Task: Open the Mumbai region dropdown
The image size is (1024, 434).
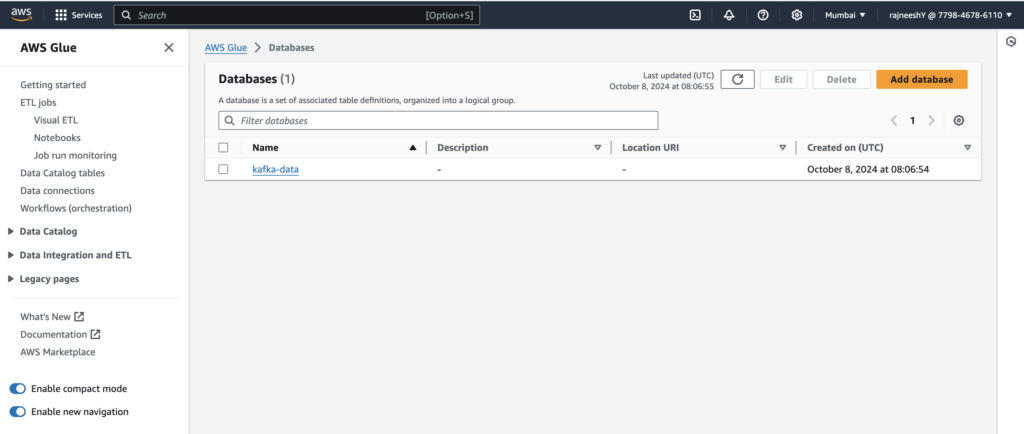Action: pos(845,15)
